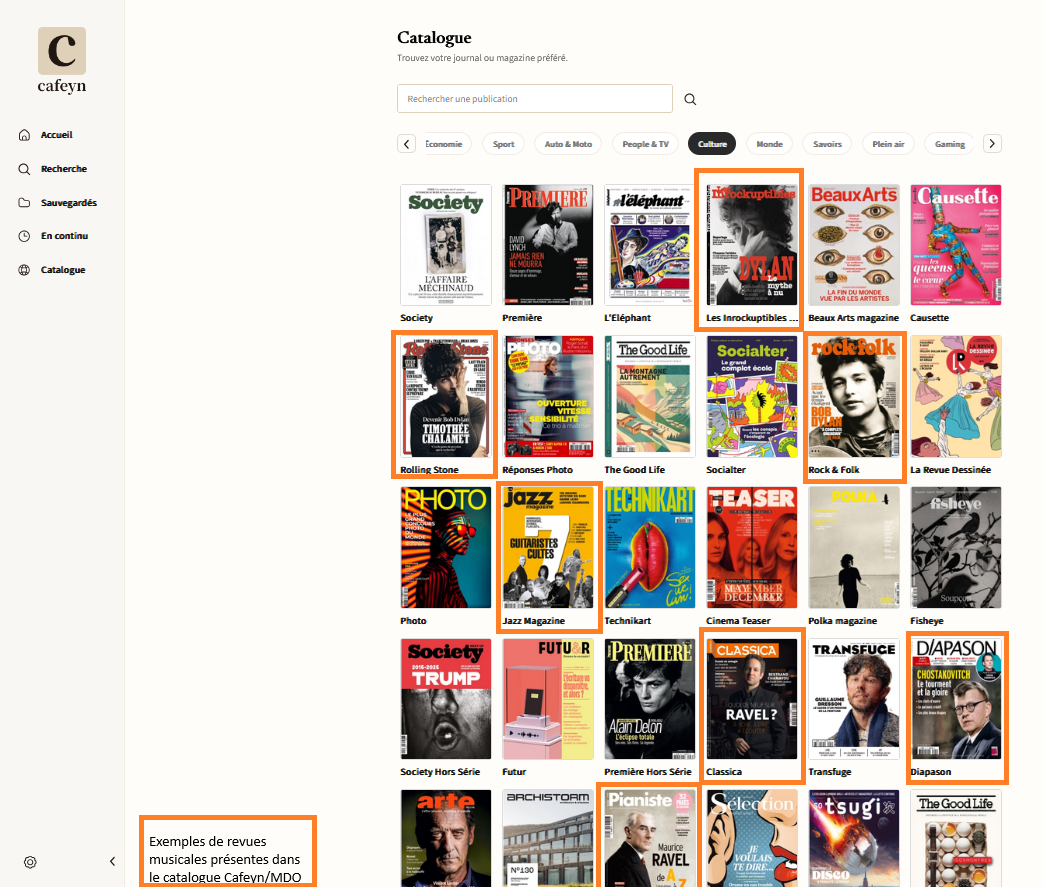The height and width of the screenshot is (887, 1044).
Task: Open the Photo magazine cover
Action: point(445,547)
